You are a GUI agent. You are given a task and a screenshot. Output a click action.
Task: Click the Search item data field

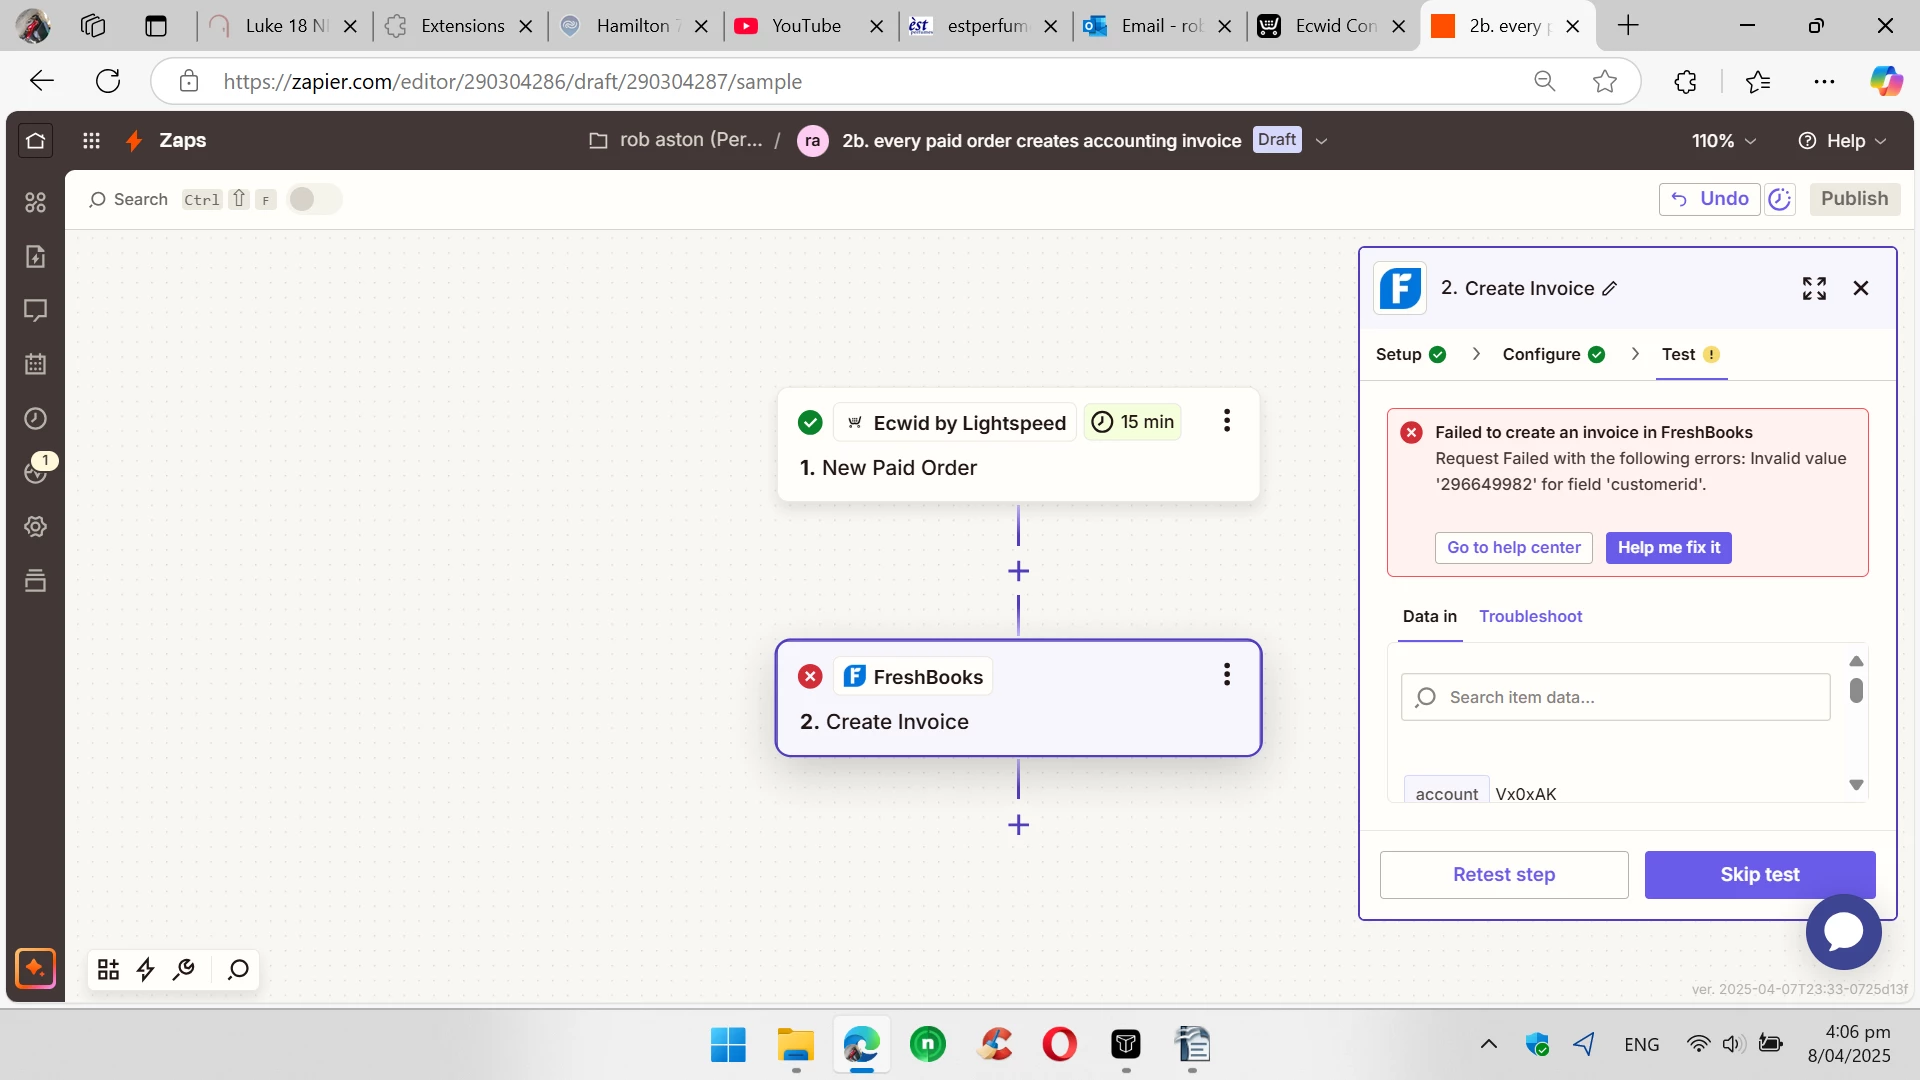click(1630, 697)
